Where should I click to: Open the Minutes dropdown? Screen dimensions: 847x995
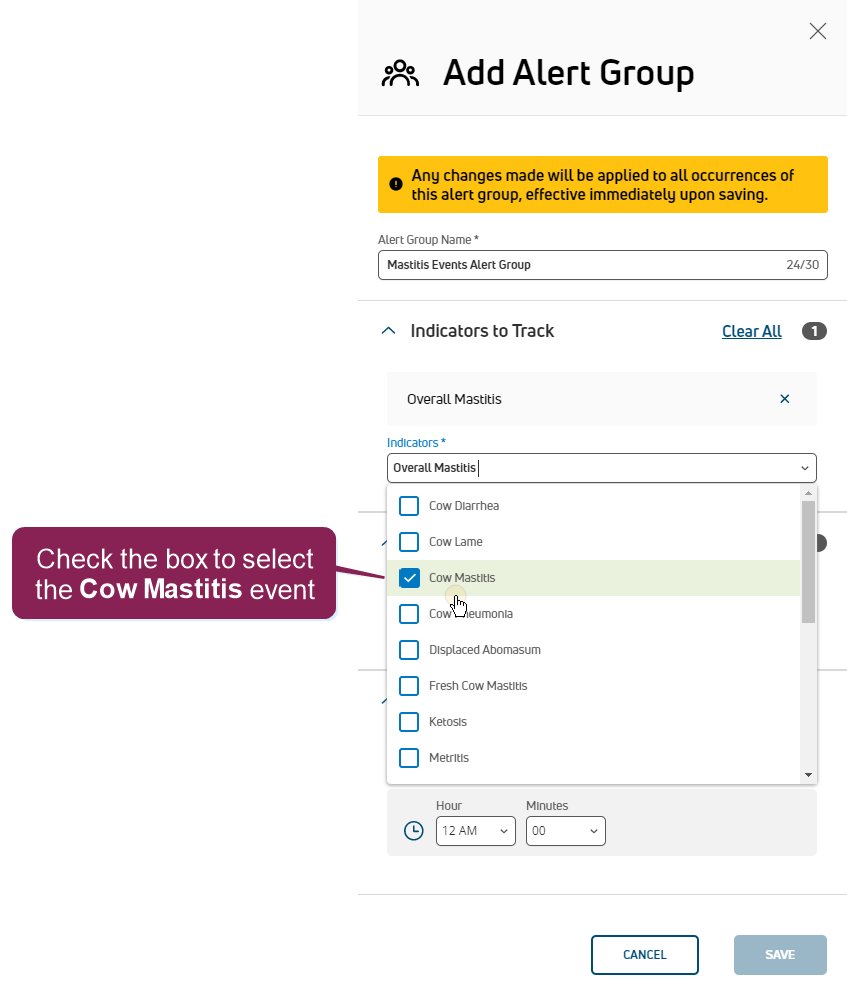565,831
